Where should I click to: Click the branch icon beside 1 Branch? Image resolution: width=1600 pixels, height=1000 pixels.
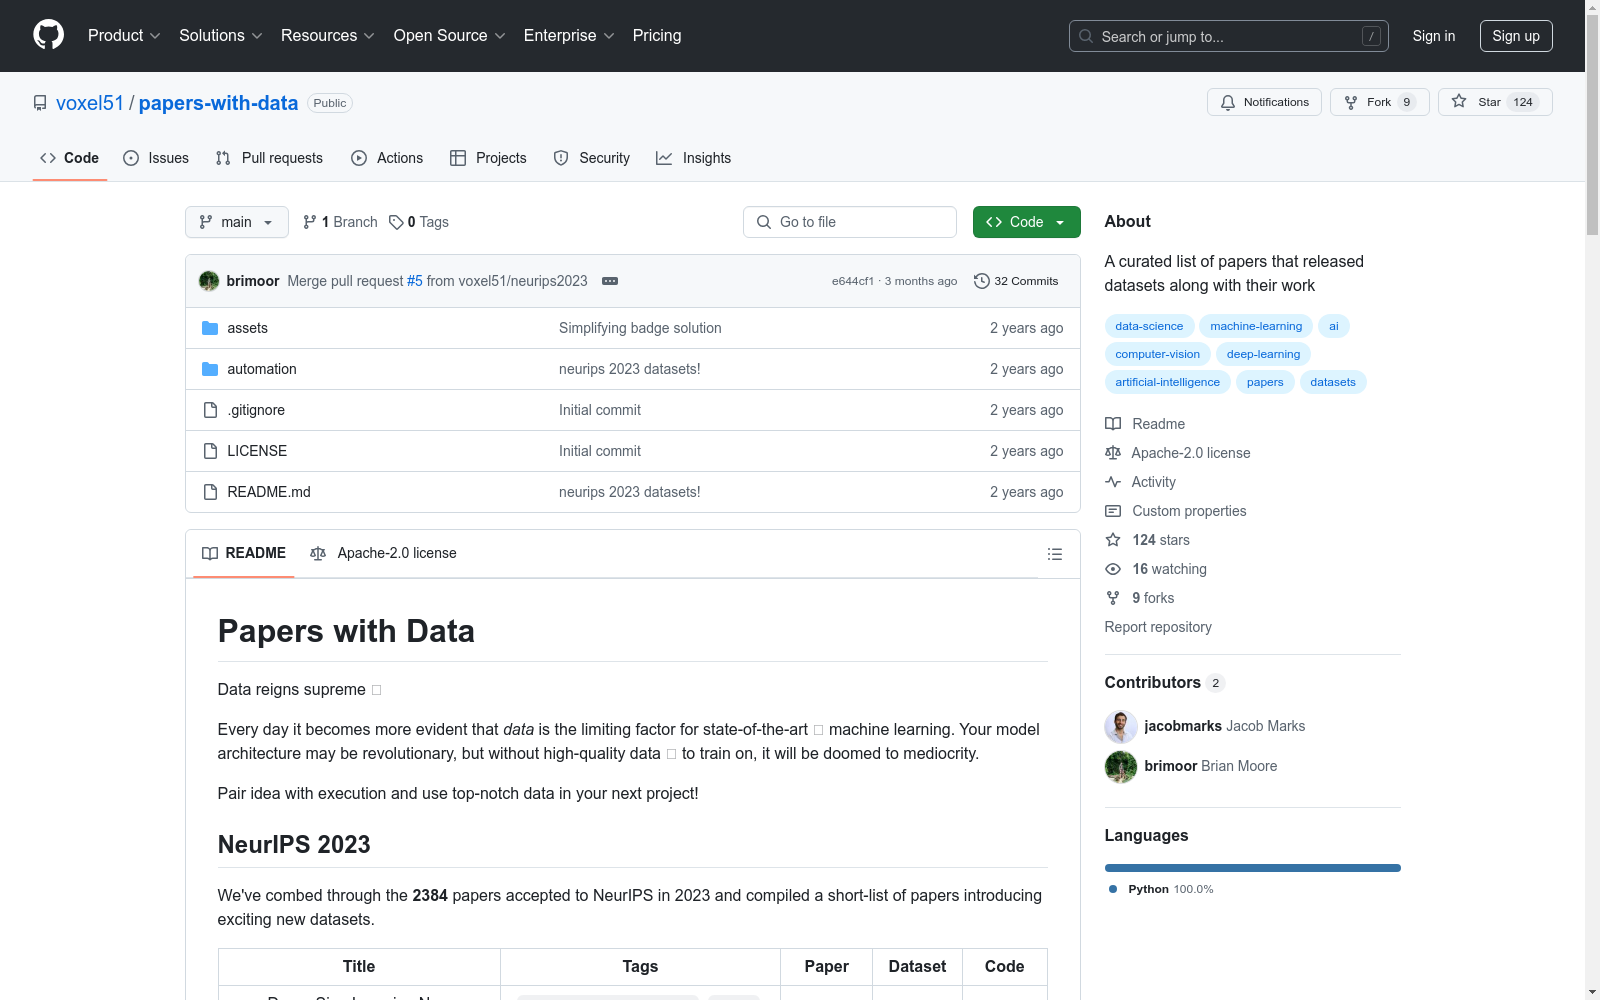tap(310, 222)
